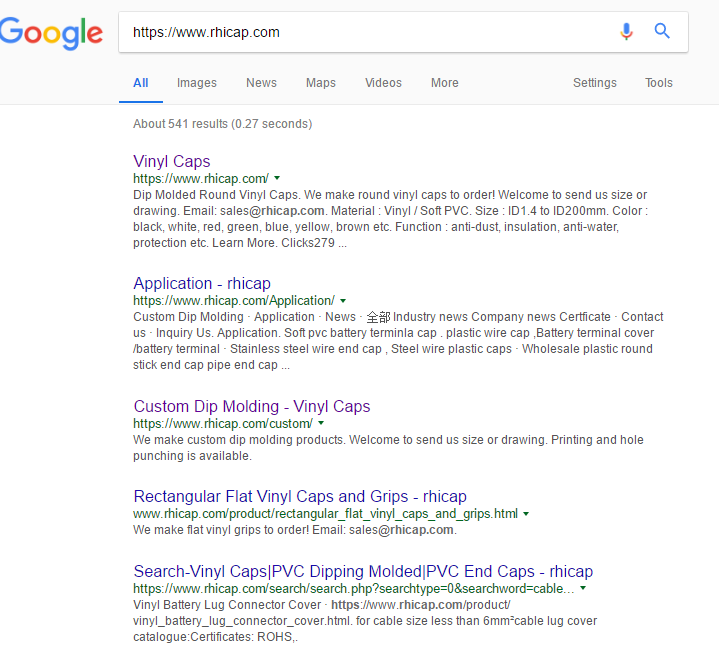The width and height of the screenshot is (719, 645).
Task: Open Rectangular Flat Vinyl Caps and Grips result
Action: [x=300, y=496]
